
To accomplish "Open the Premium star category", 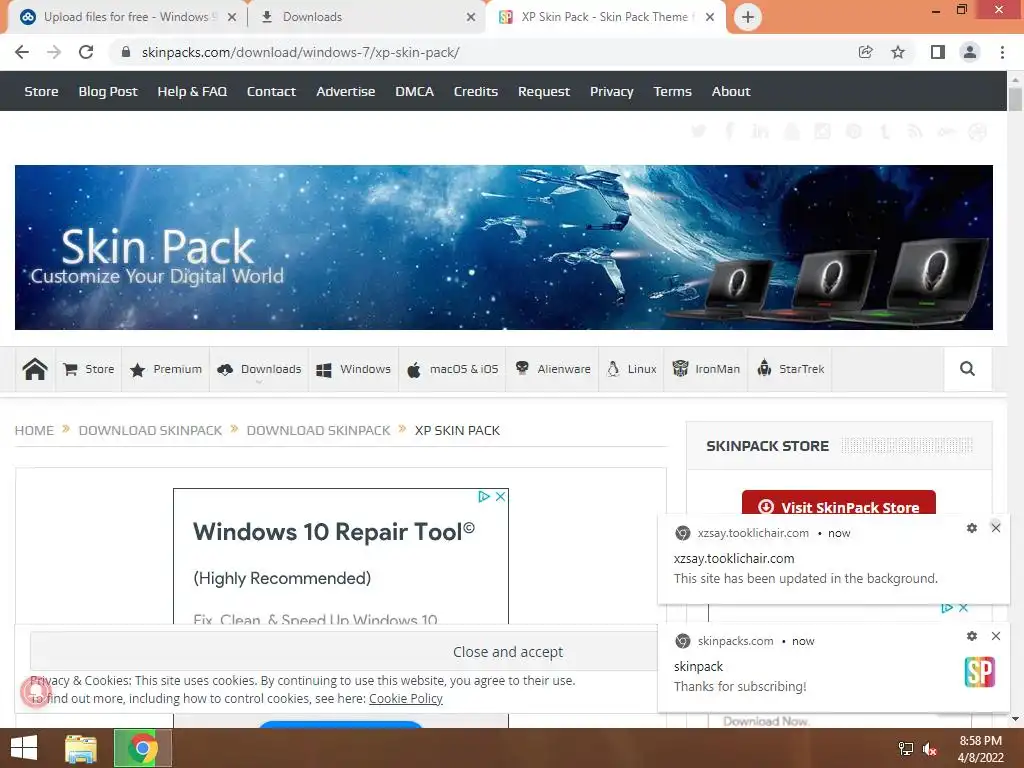I will pos(165,369).
